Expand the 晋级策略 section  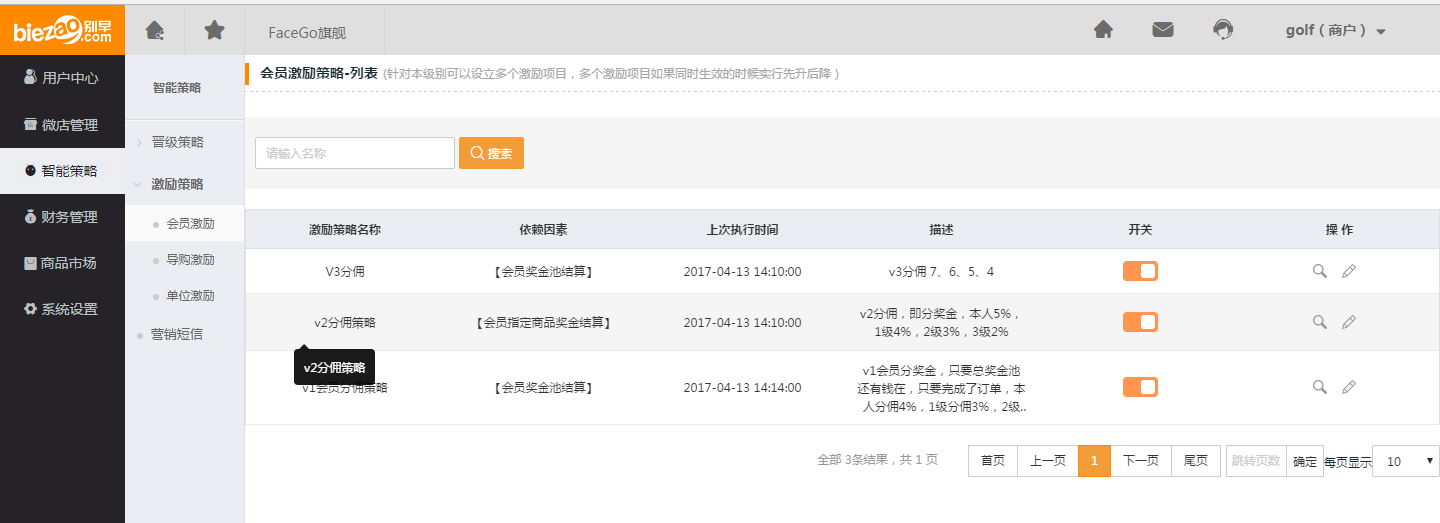tap(177, 142)
